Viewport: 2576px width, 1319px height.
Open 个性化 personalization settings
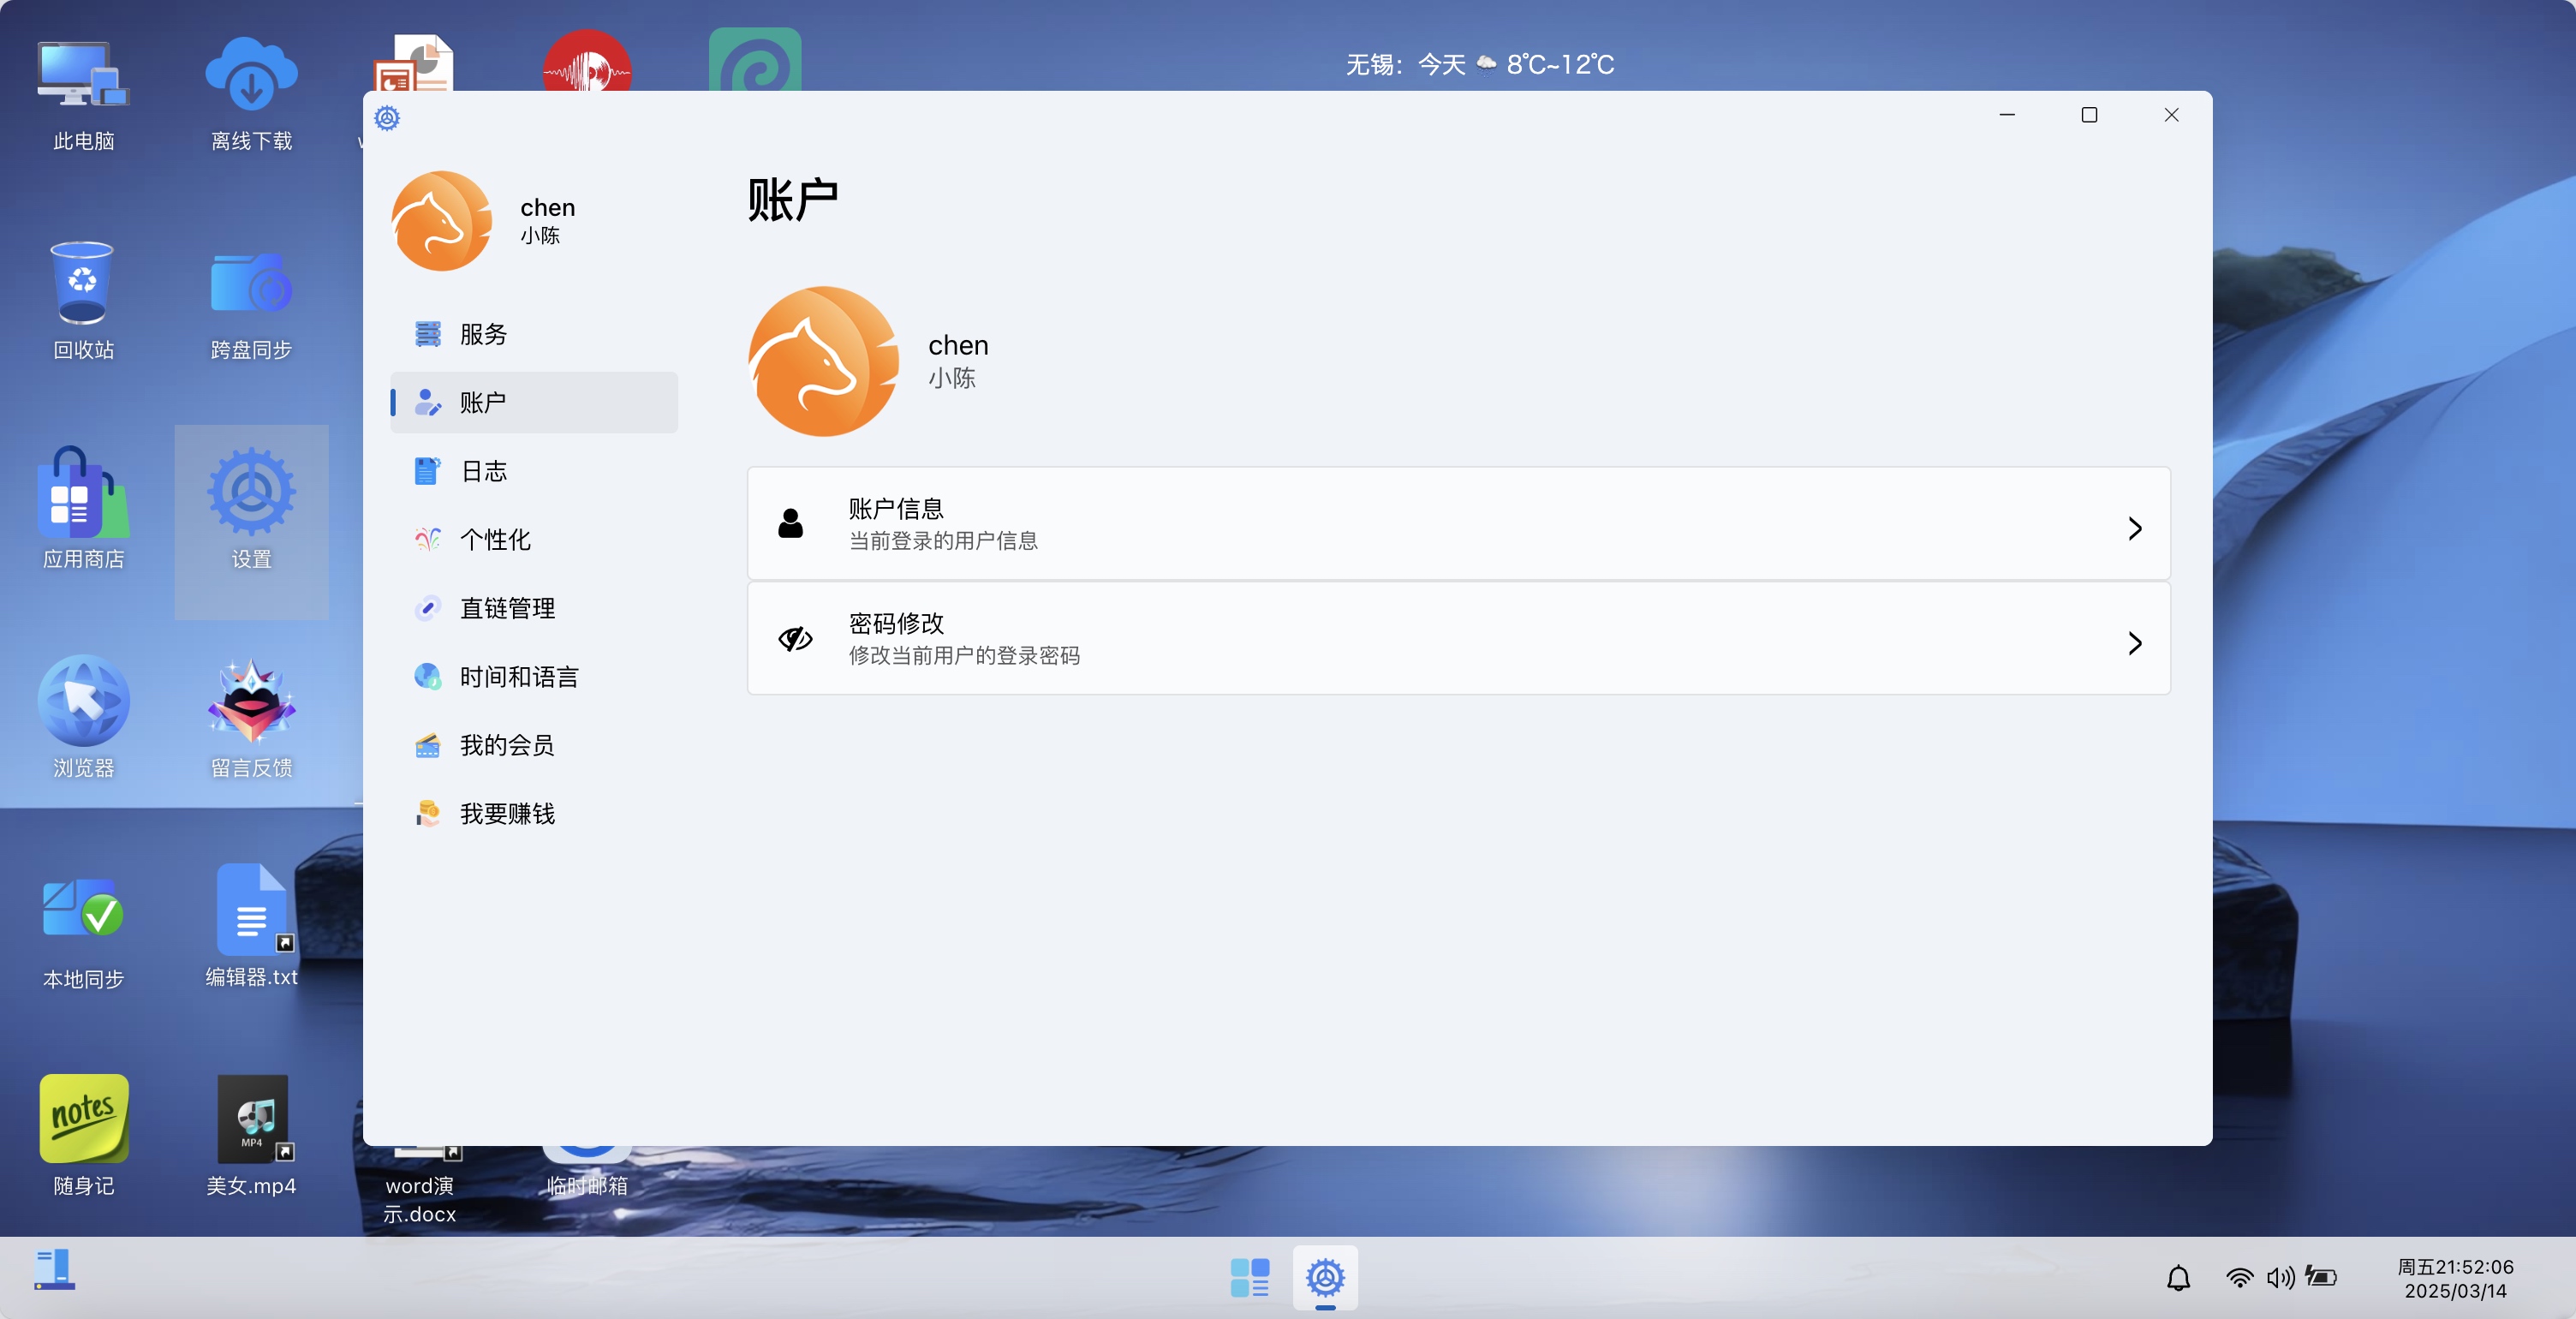coord(494,539)
